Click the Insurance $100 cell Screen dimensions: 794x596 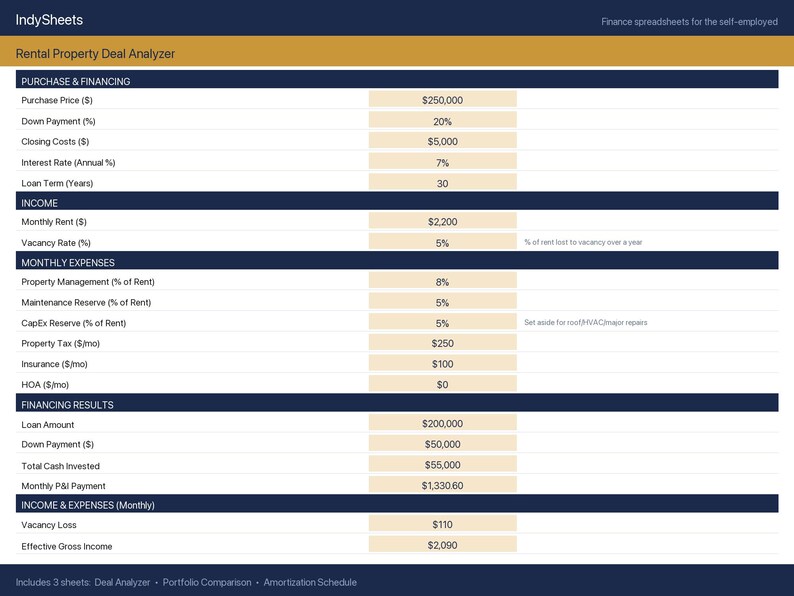tap(443, 363)
